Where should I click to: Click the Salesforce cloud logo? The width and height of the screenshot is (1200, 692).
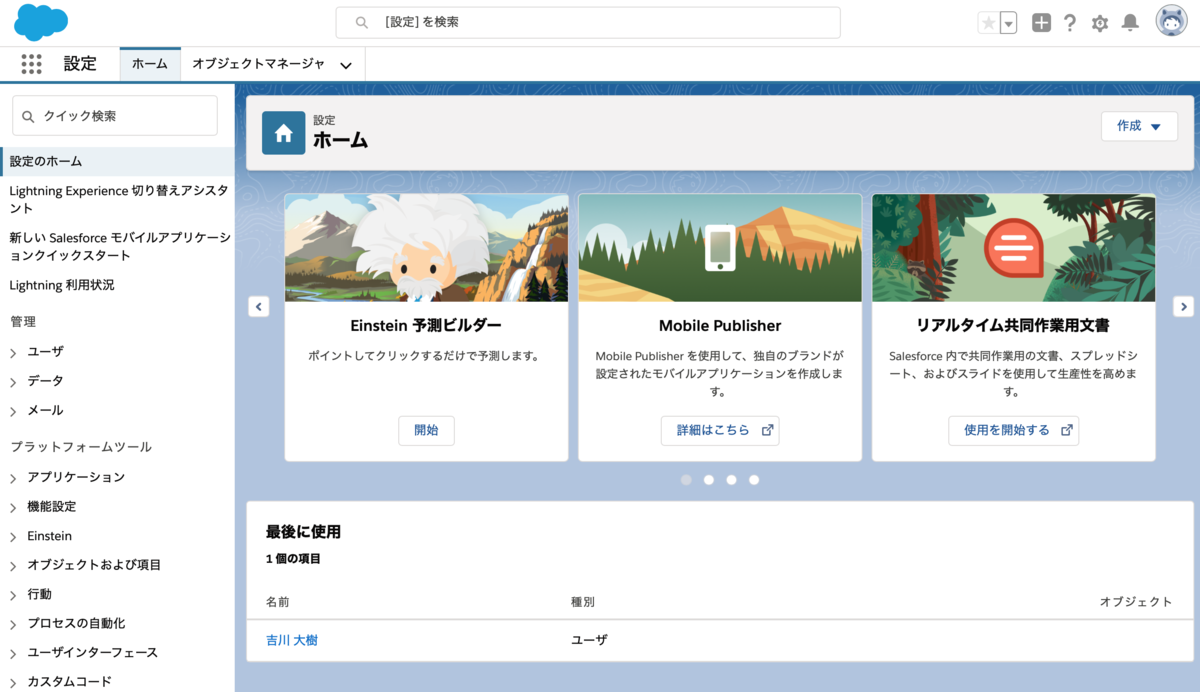(41, 21)
